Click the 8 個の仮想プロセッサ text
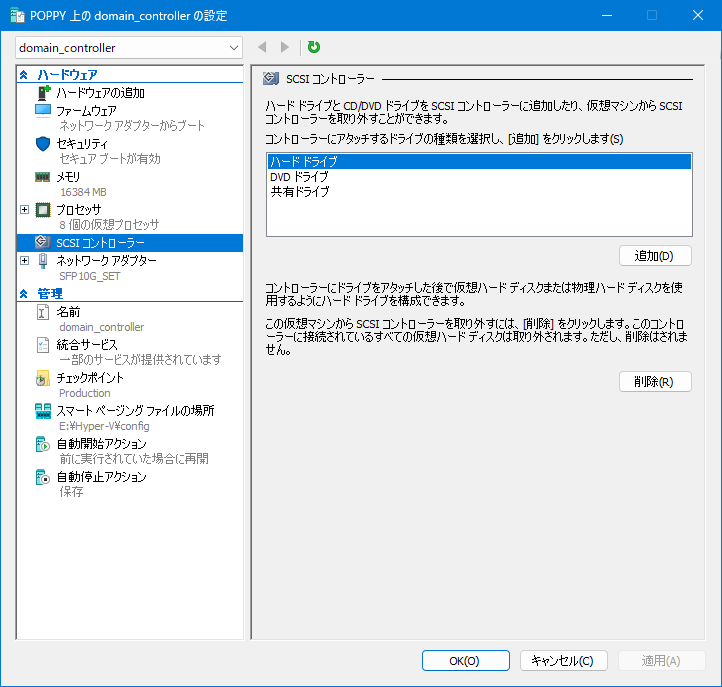Viewport: 722px width, 687px height. pos(109,225)
